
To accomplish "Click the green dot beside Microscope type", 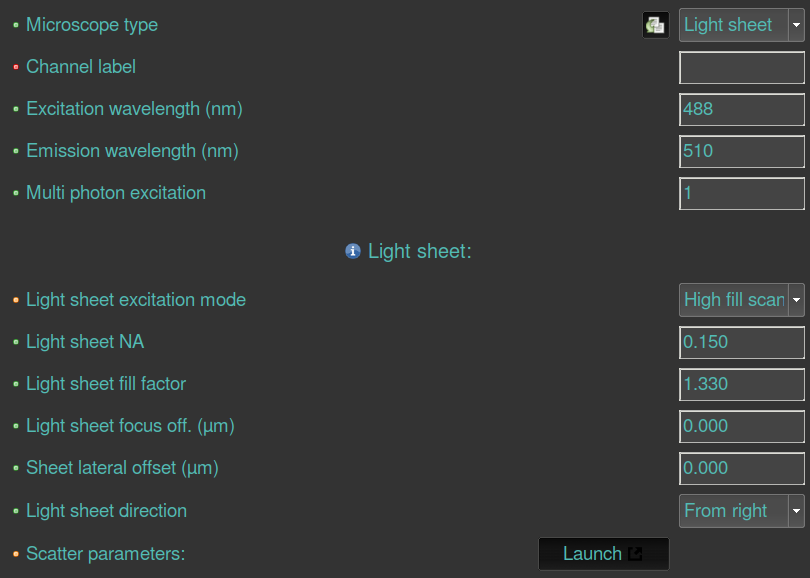I will pyautogui.click(x=16, y=25).
